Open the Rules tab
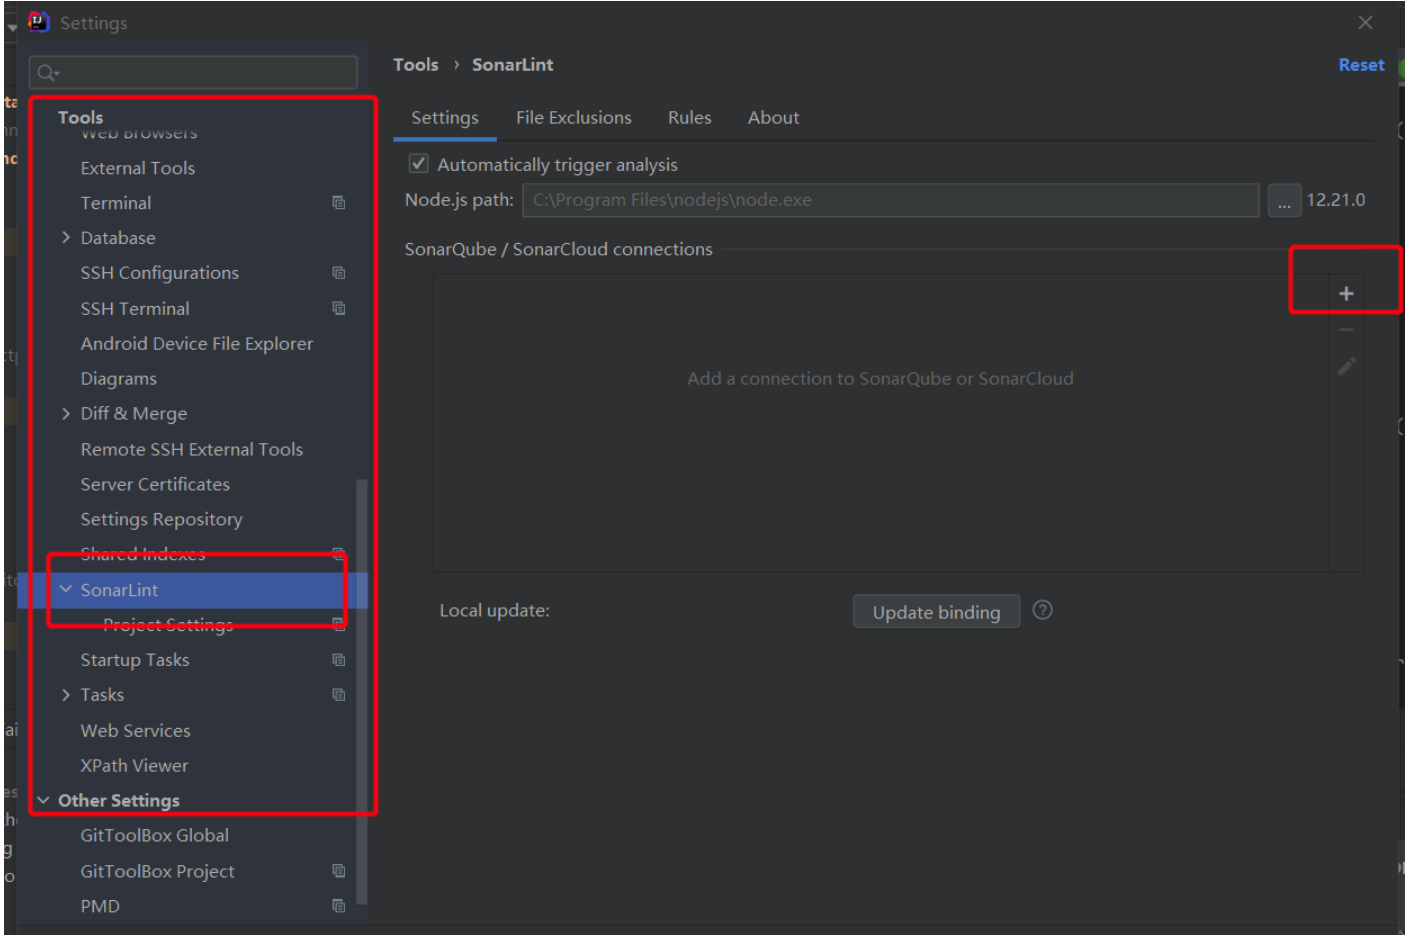 tap(689, 118)
